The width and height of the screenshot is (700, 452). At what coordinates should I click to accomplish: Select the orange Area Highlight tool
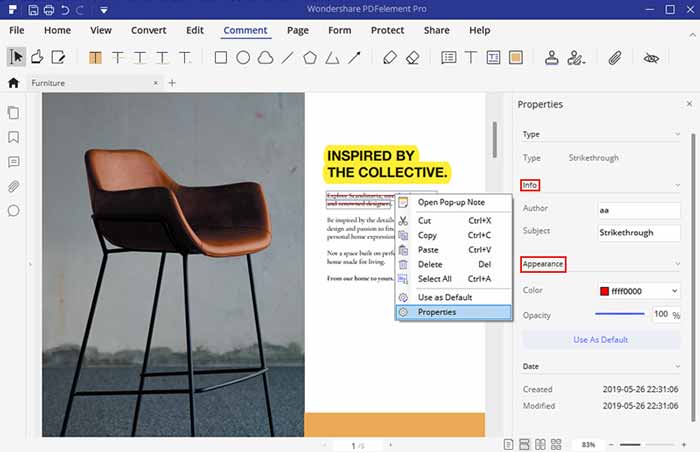tap(516, 58)
